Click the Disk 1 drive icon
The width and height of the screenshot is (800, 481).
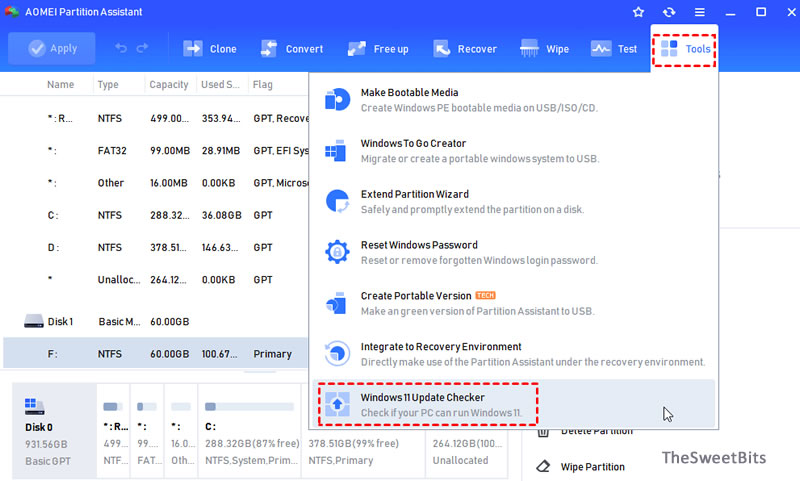tap(34, 321)
